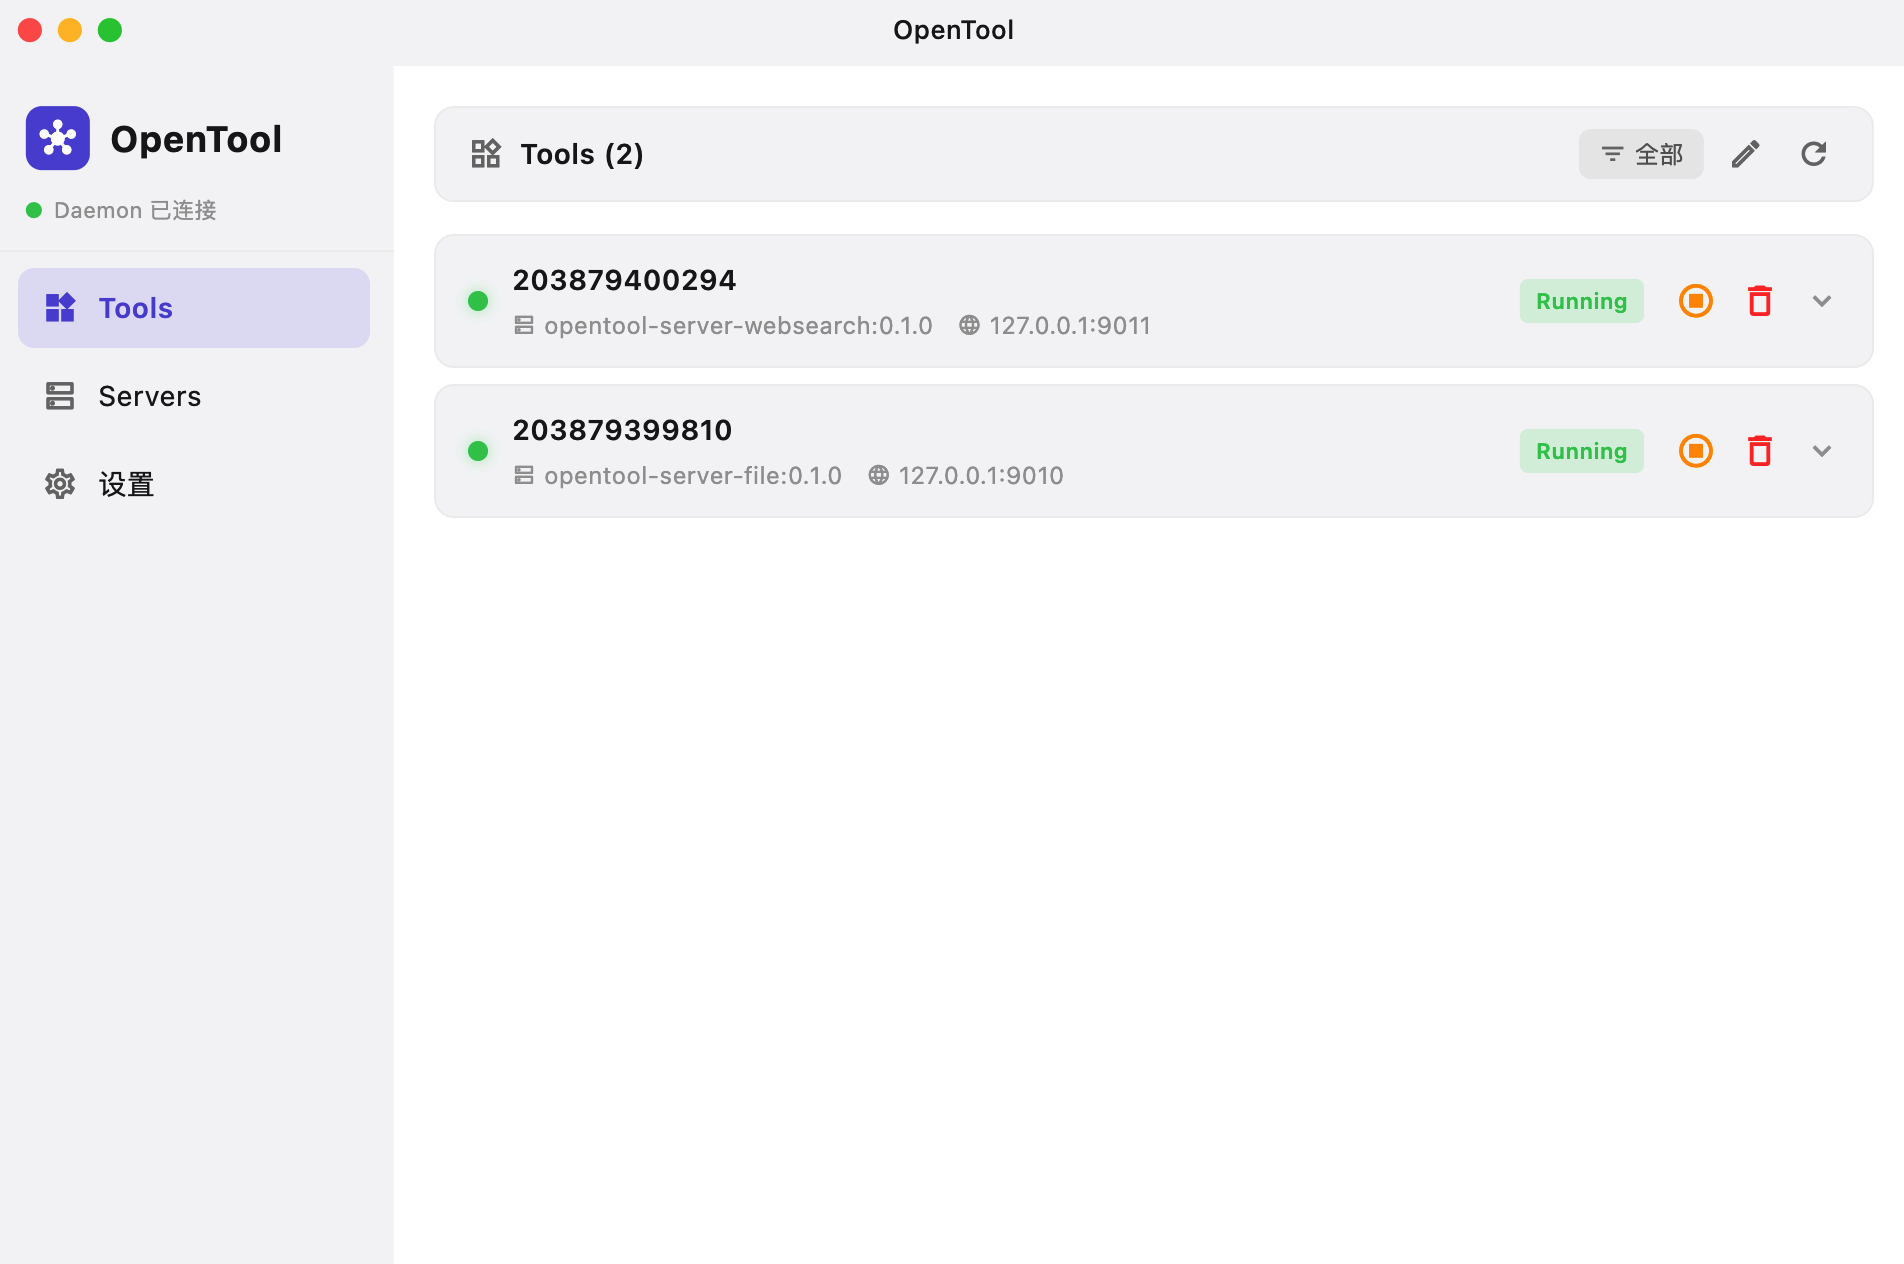Image resolution: width=1904 pixels, height=1264 pixels.
Task: Switch to the Servers section
Action: click(x=148, y=396)
